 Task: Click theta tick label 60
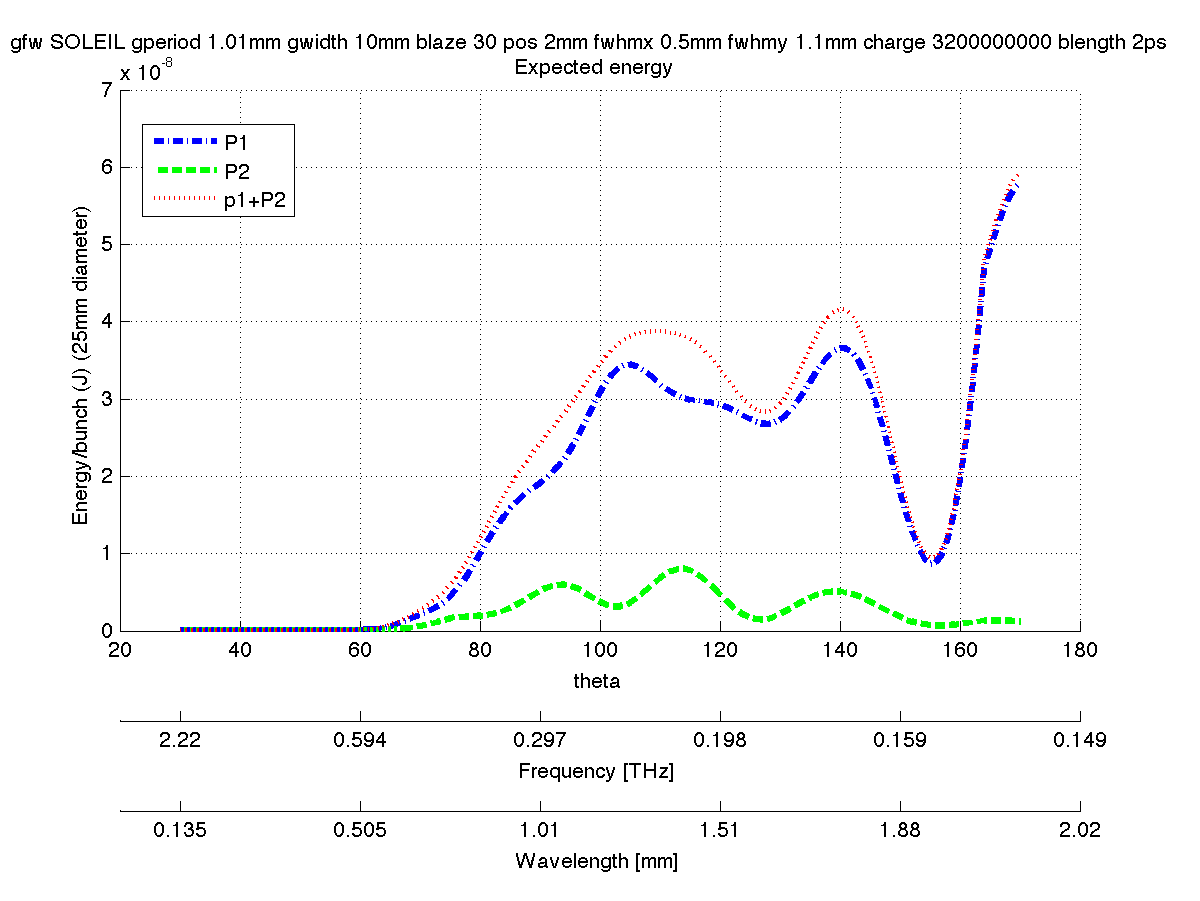[x=360, y=651]
